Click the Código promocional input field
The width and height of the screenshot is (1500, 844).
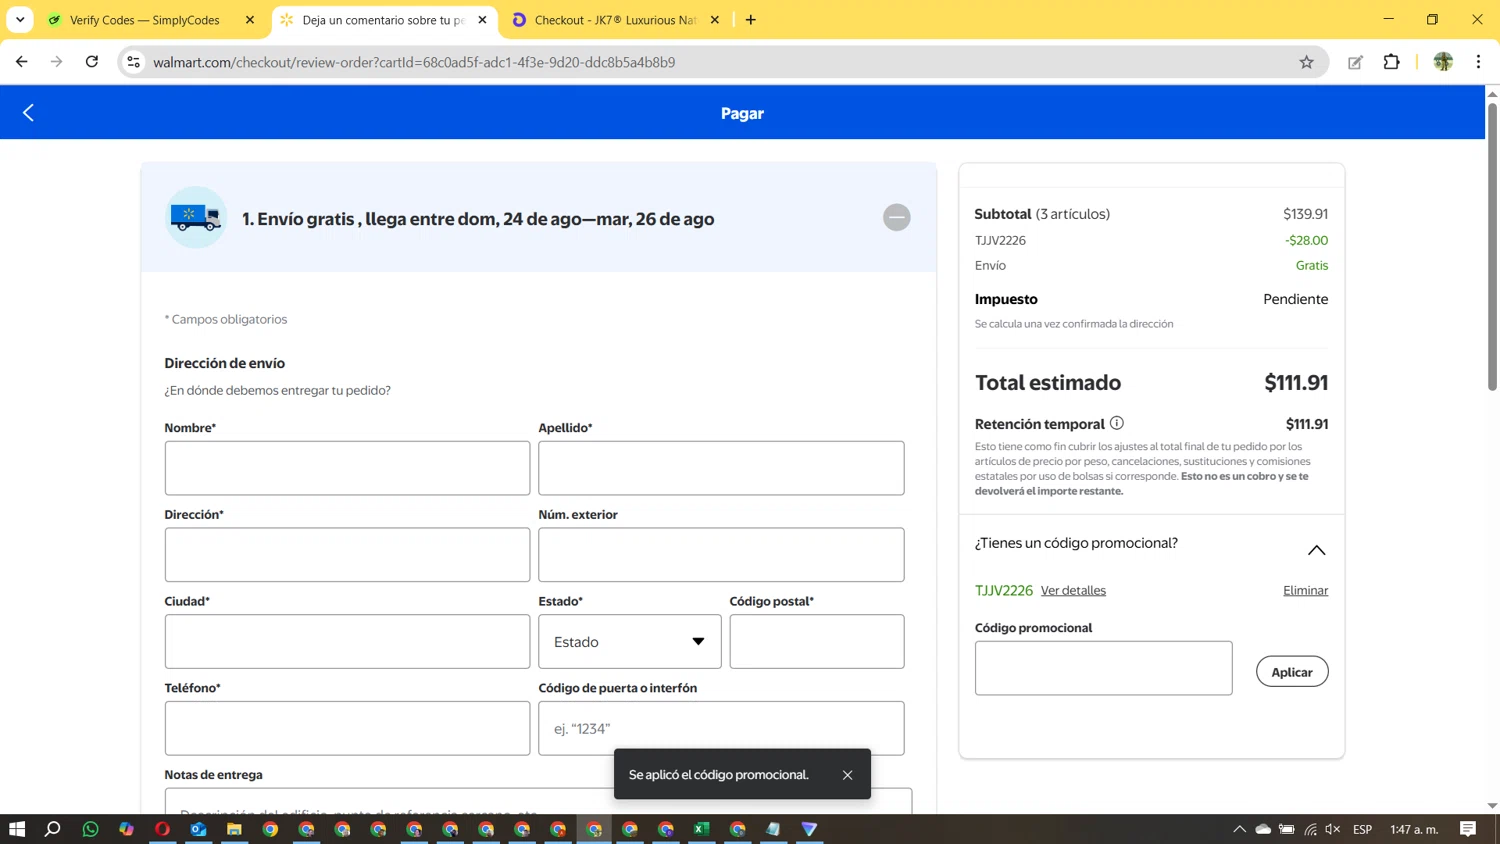1103,668
